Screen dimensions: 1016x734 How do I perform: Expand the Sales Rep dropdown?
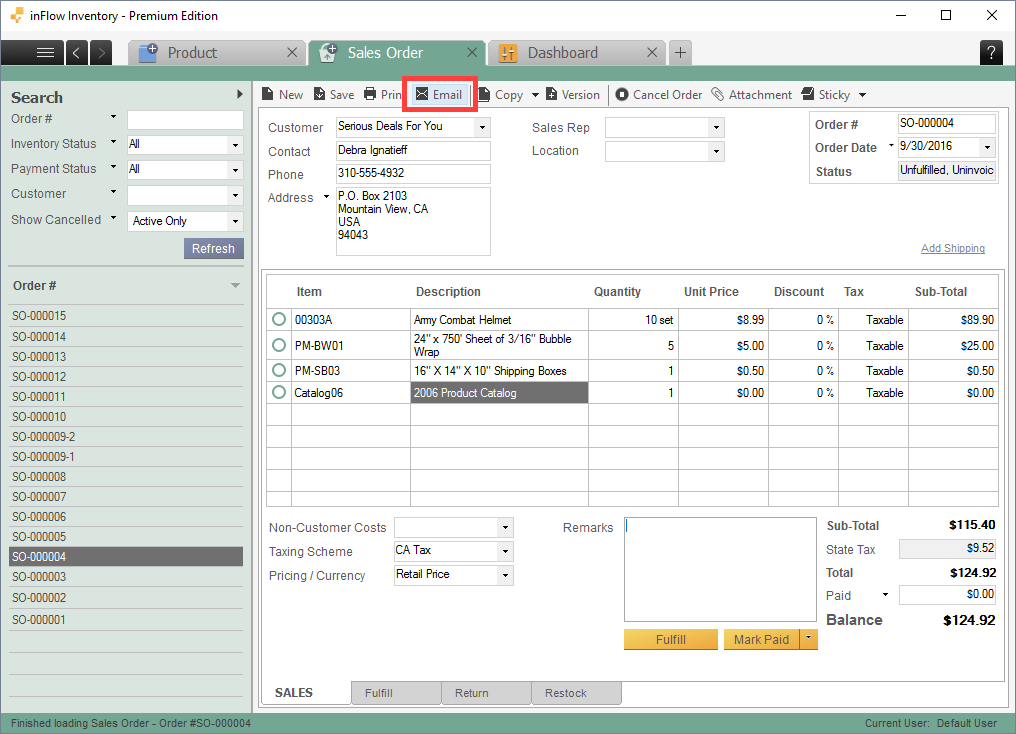point(715,128)
